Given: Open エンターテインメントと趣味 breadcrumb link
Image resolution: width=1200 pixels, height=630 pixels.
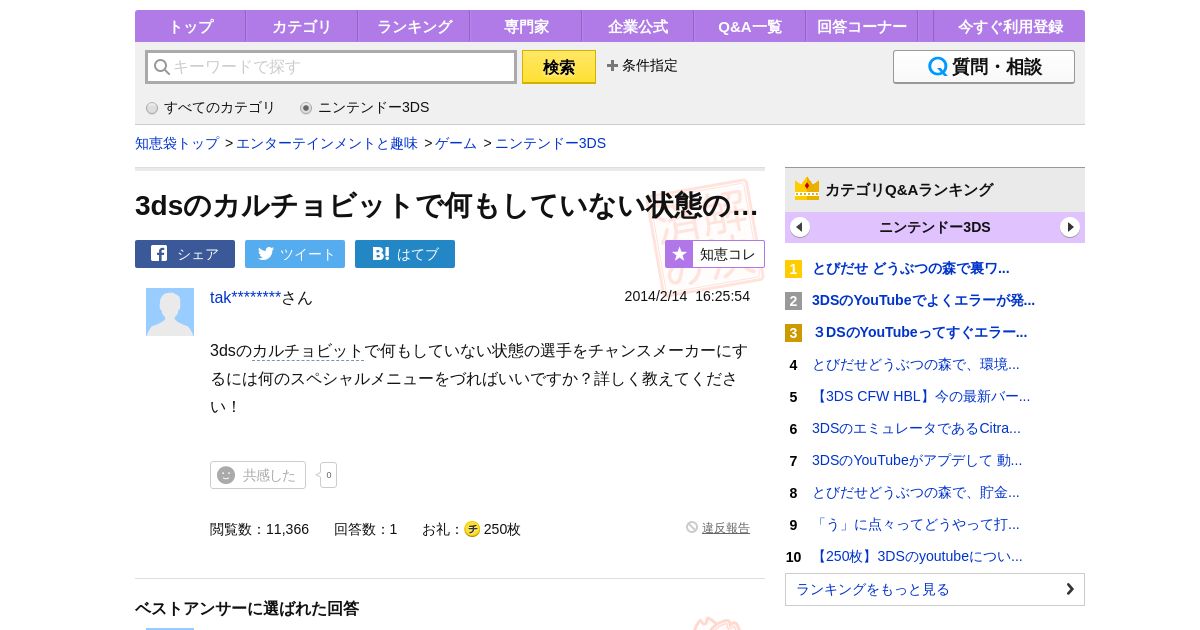Looking at the screenshot, I should [327, 143].
